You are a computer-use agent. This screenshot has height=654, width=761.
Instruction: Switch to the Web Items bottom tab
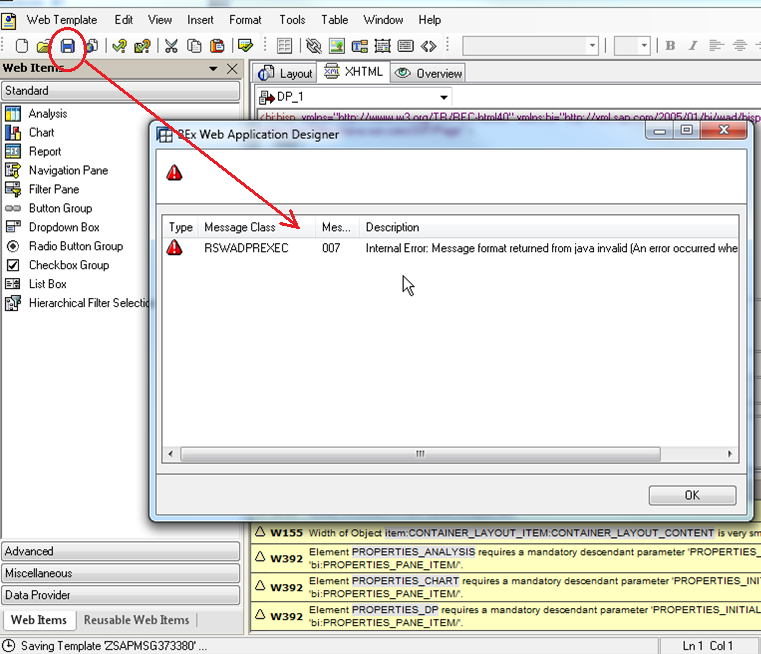point(39,620)
